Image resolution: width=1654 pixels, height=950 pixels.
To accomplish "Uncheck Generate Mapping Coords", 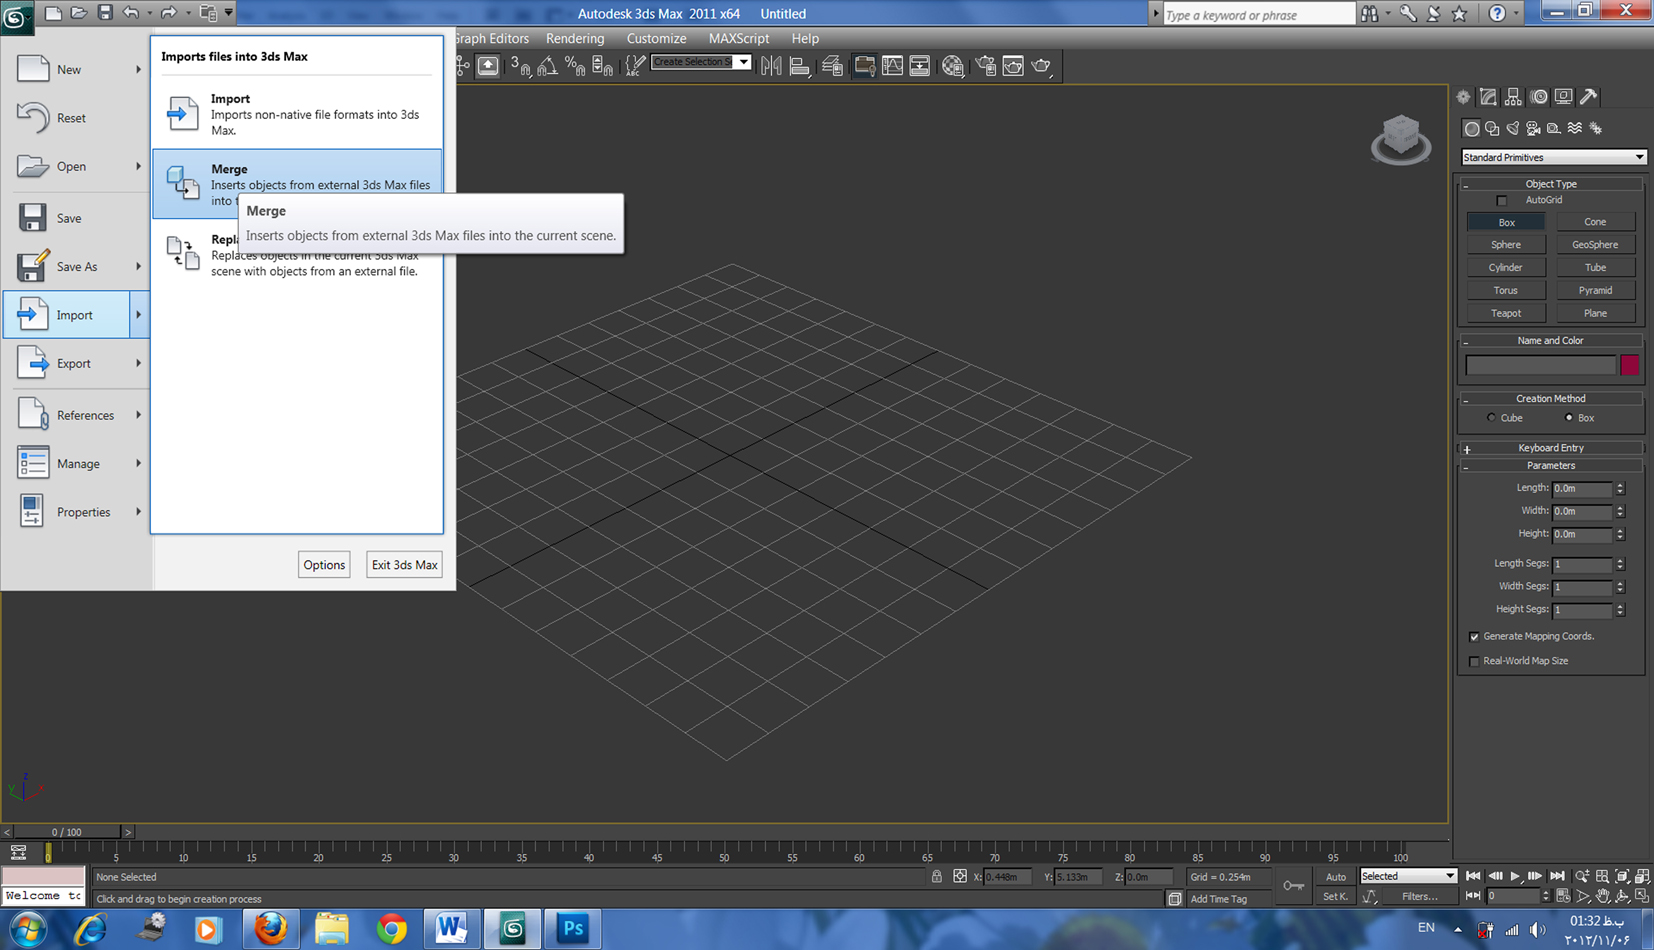I will click(x=1474, y=637).
